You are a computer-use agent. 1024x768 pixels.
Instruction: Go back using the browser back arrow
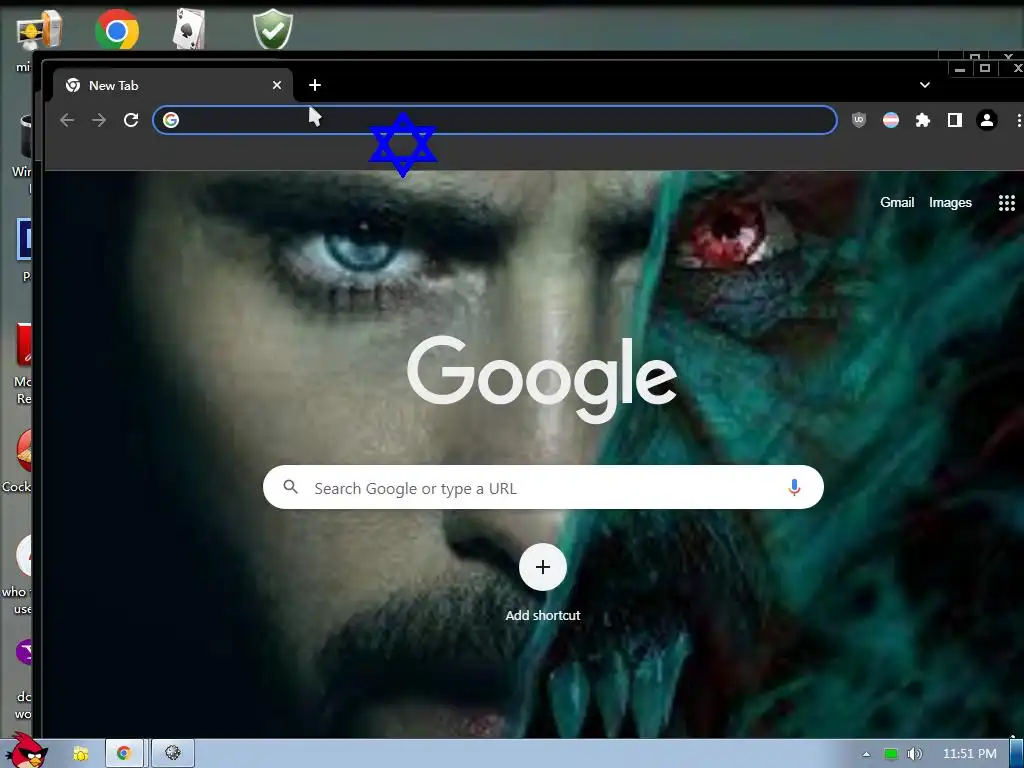[67, 120]
